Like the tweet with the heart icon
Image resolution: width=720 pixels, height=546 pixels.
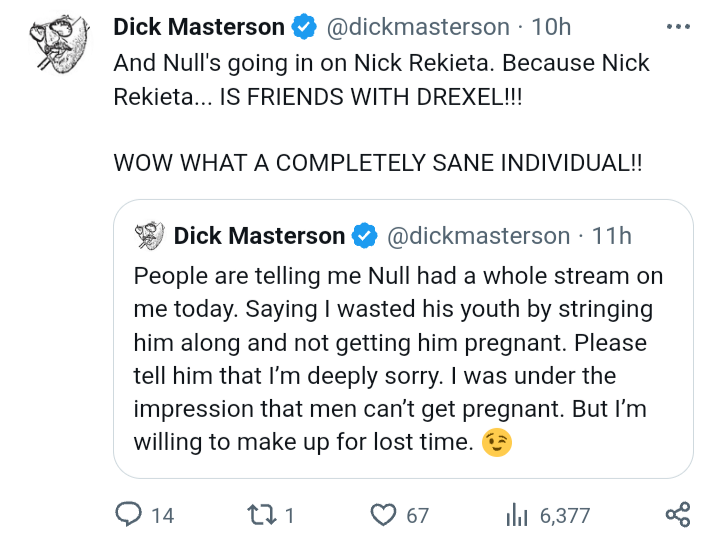[384, 514]
